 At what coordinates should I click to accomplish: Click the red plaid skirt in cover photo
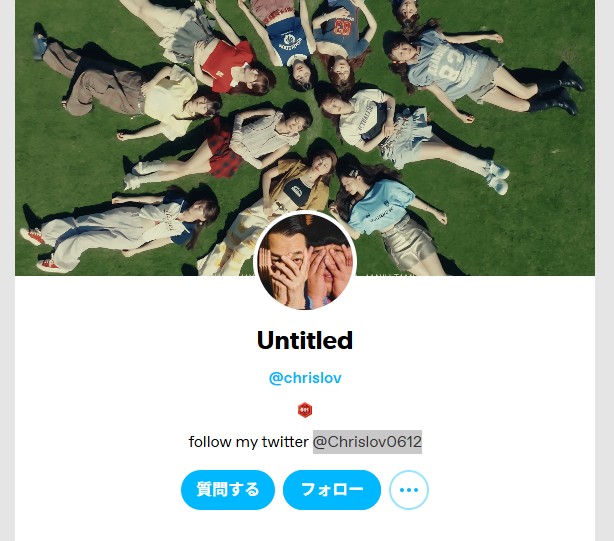(223, 151)
